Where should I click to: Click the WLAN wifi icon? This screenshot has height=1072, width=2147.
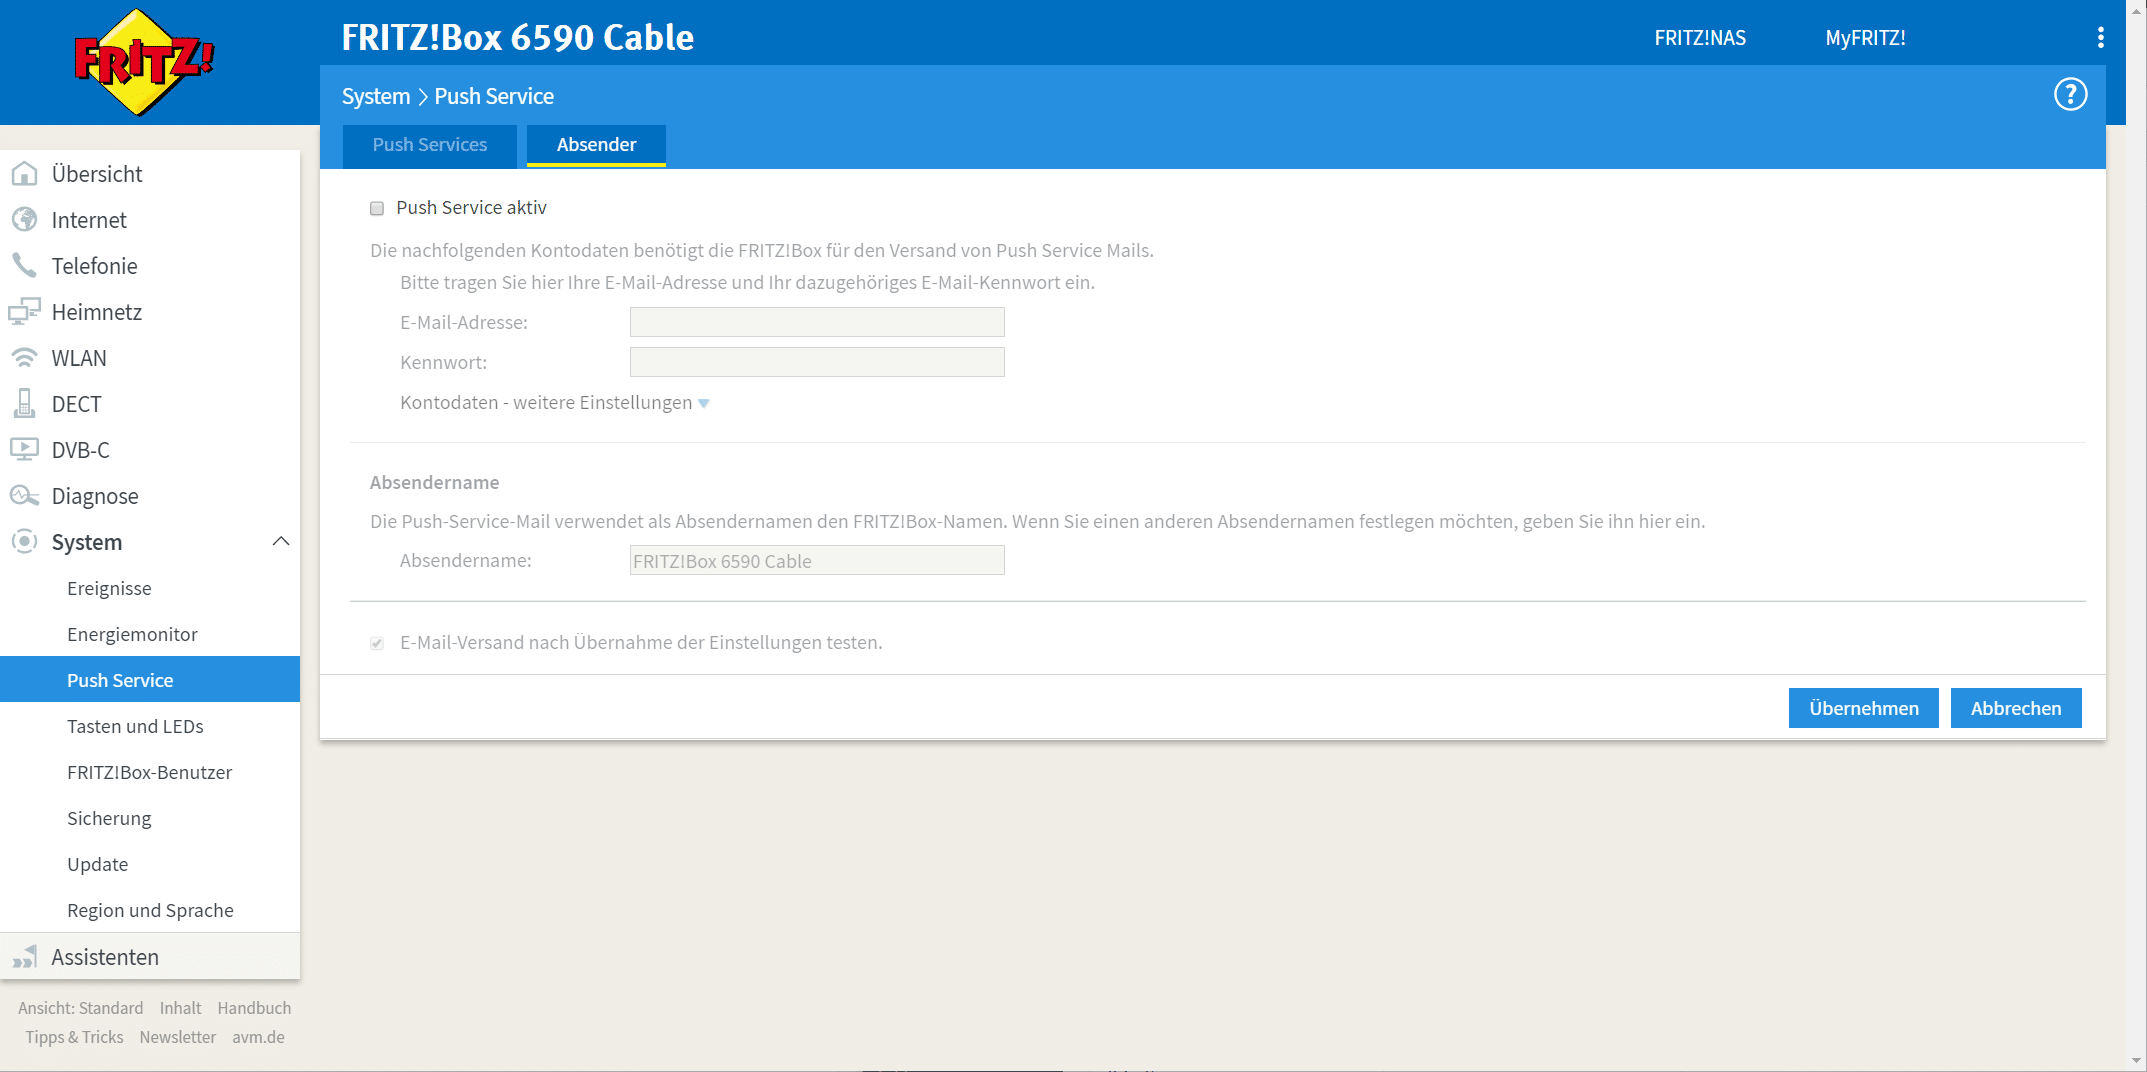(24, 358)
